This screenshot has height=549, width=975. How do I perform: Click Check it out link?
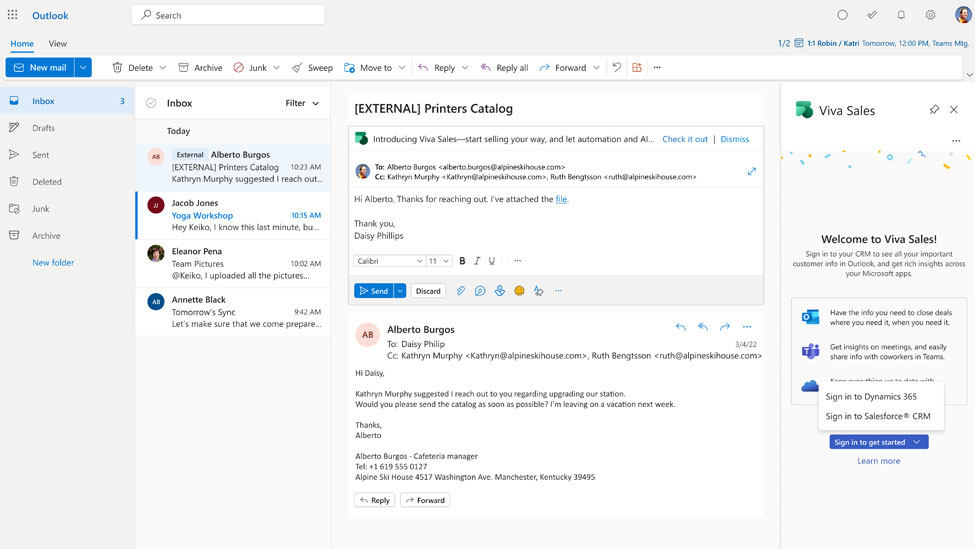coord(685,139)
